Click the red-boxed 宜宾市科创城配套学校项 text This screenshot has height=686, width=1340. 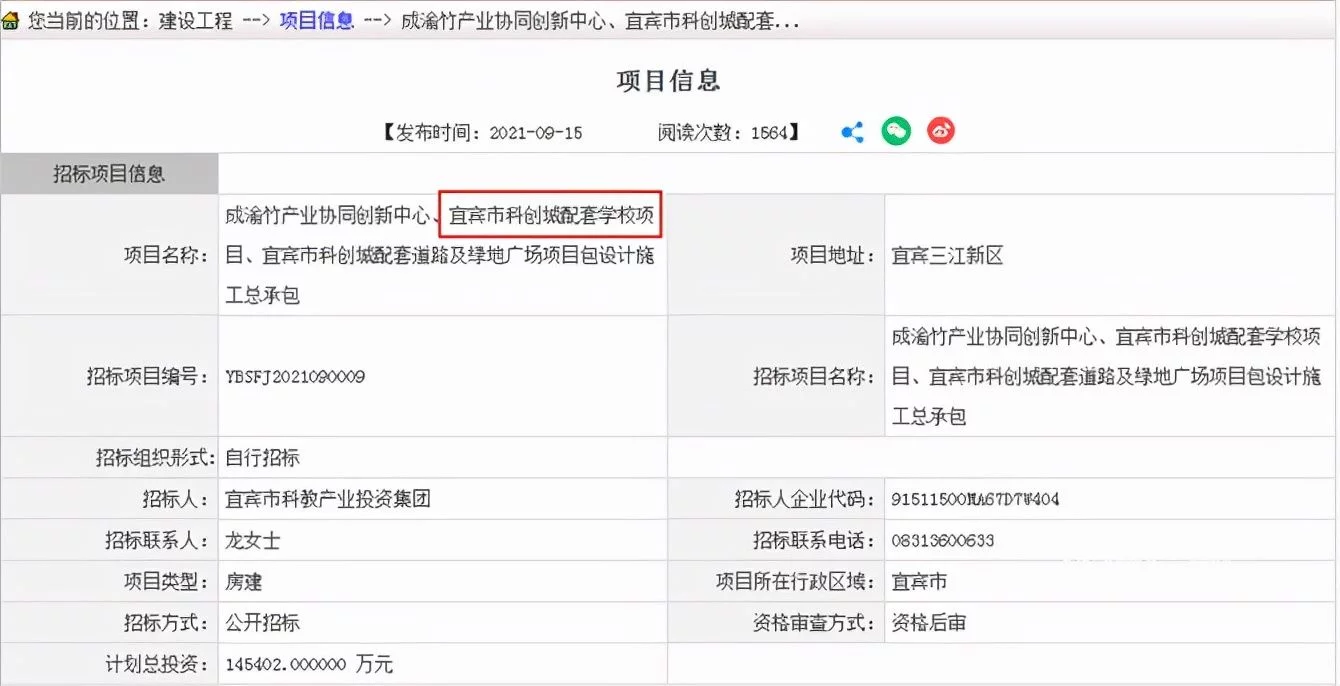[553, 215]
